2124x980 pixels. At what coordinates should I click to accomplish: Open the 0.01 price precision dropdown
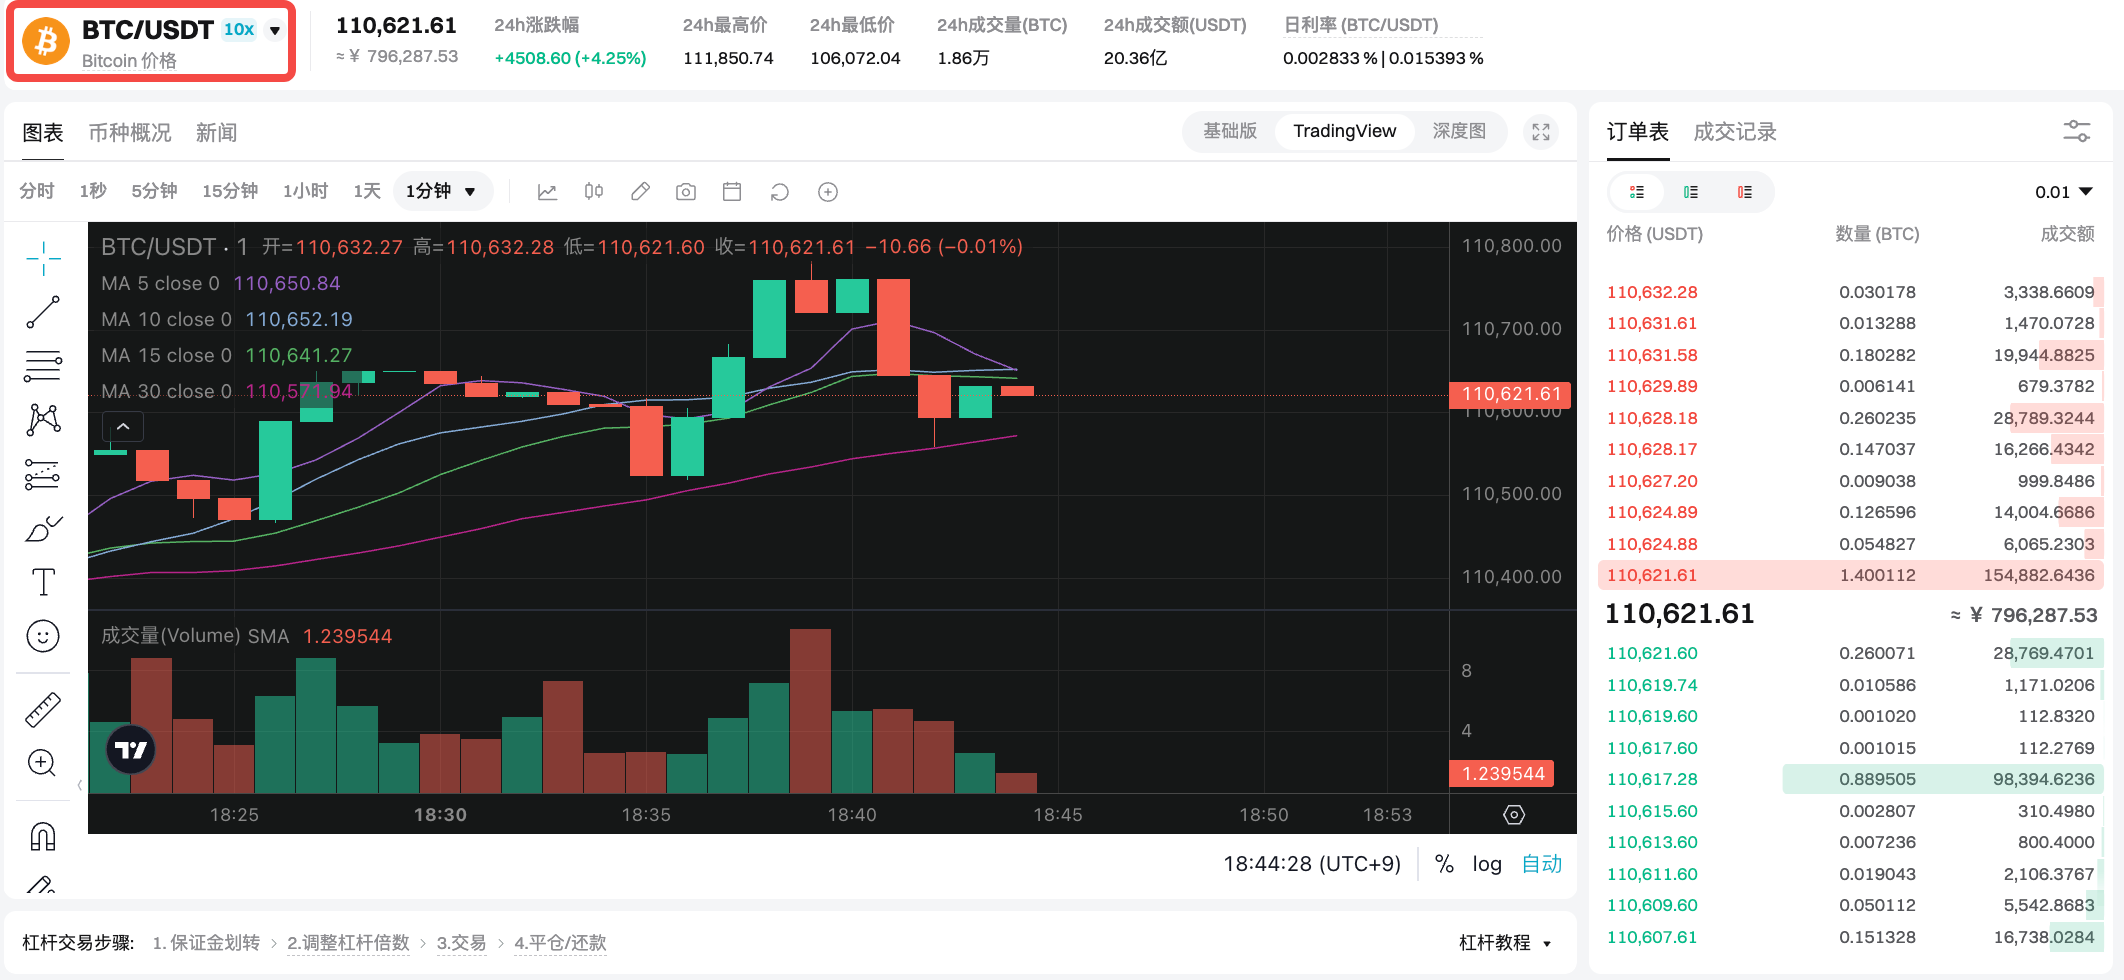point(2063,192)
